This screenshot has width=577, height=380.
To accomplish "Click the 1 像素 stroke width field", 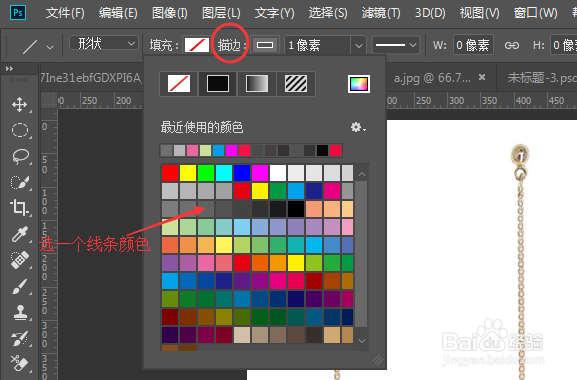I will tap(318, 46).
